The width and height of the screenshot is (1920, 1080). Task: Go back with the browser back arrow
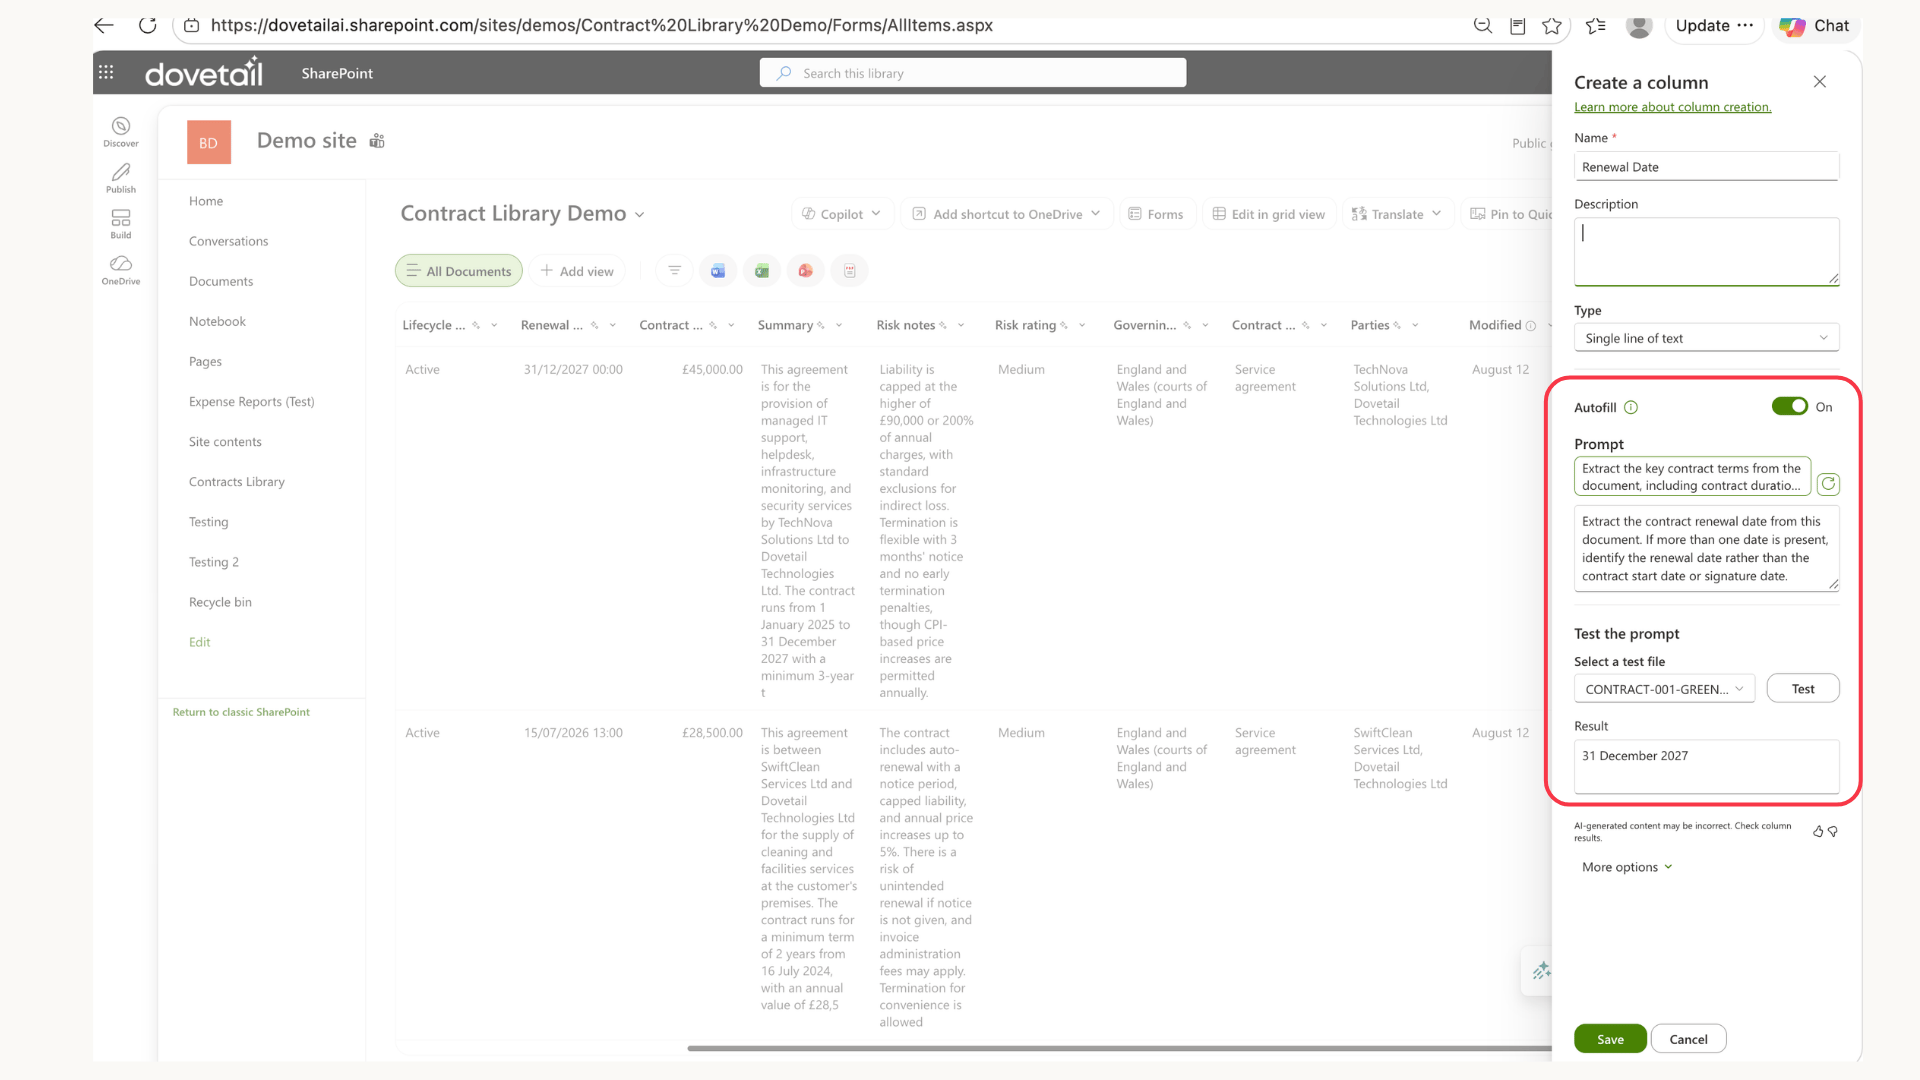click(x=104, y=25)
